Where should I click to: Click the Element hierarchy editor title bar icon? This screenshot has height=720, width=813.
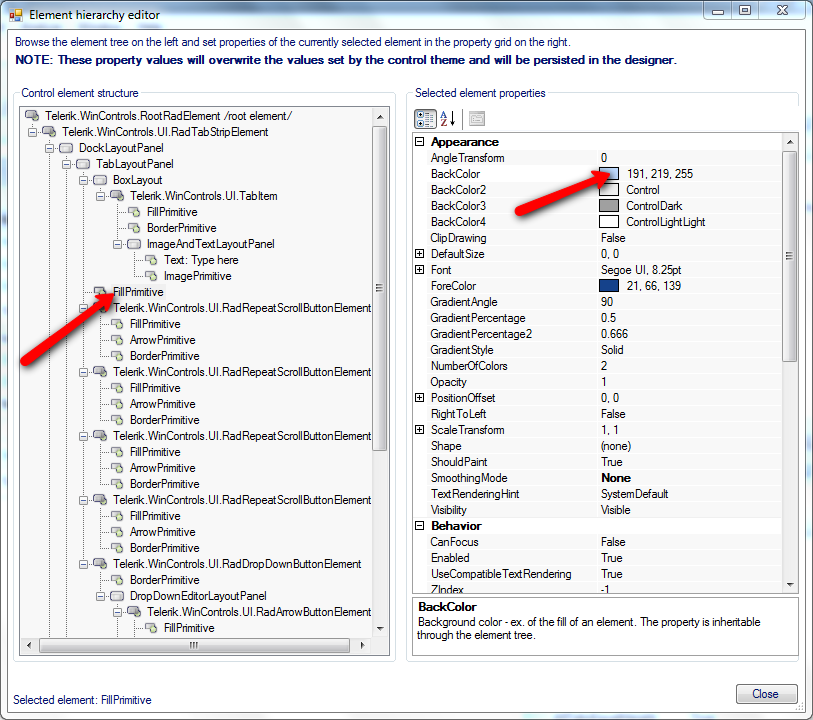[x=16, y=15]
